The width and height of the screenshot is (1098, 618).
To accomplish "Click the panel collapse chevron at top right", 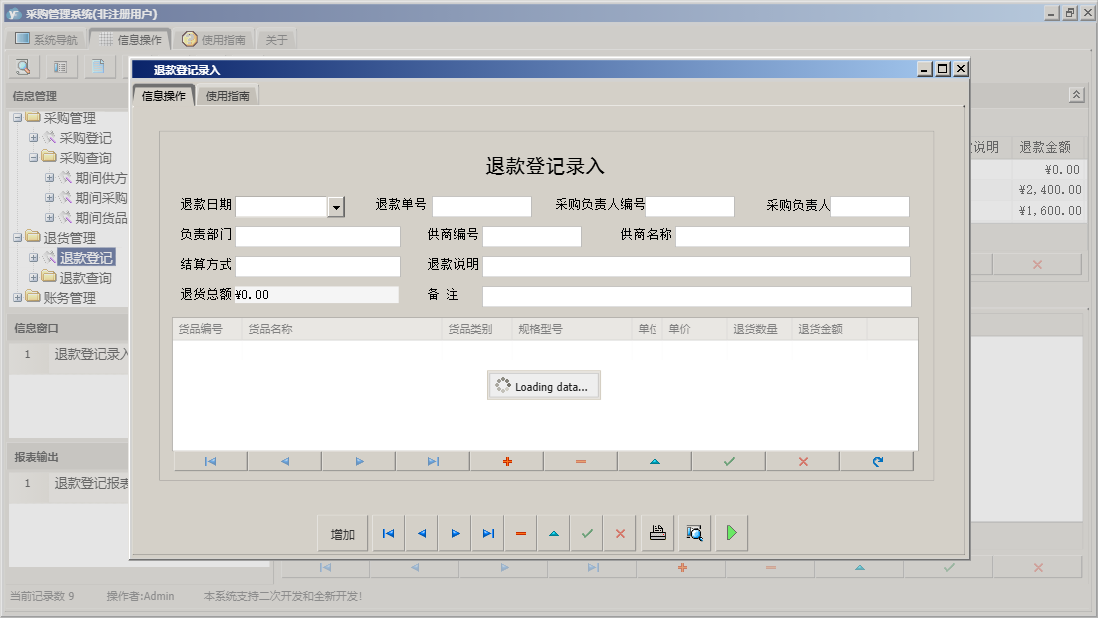I will [x=1076, y=93].
